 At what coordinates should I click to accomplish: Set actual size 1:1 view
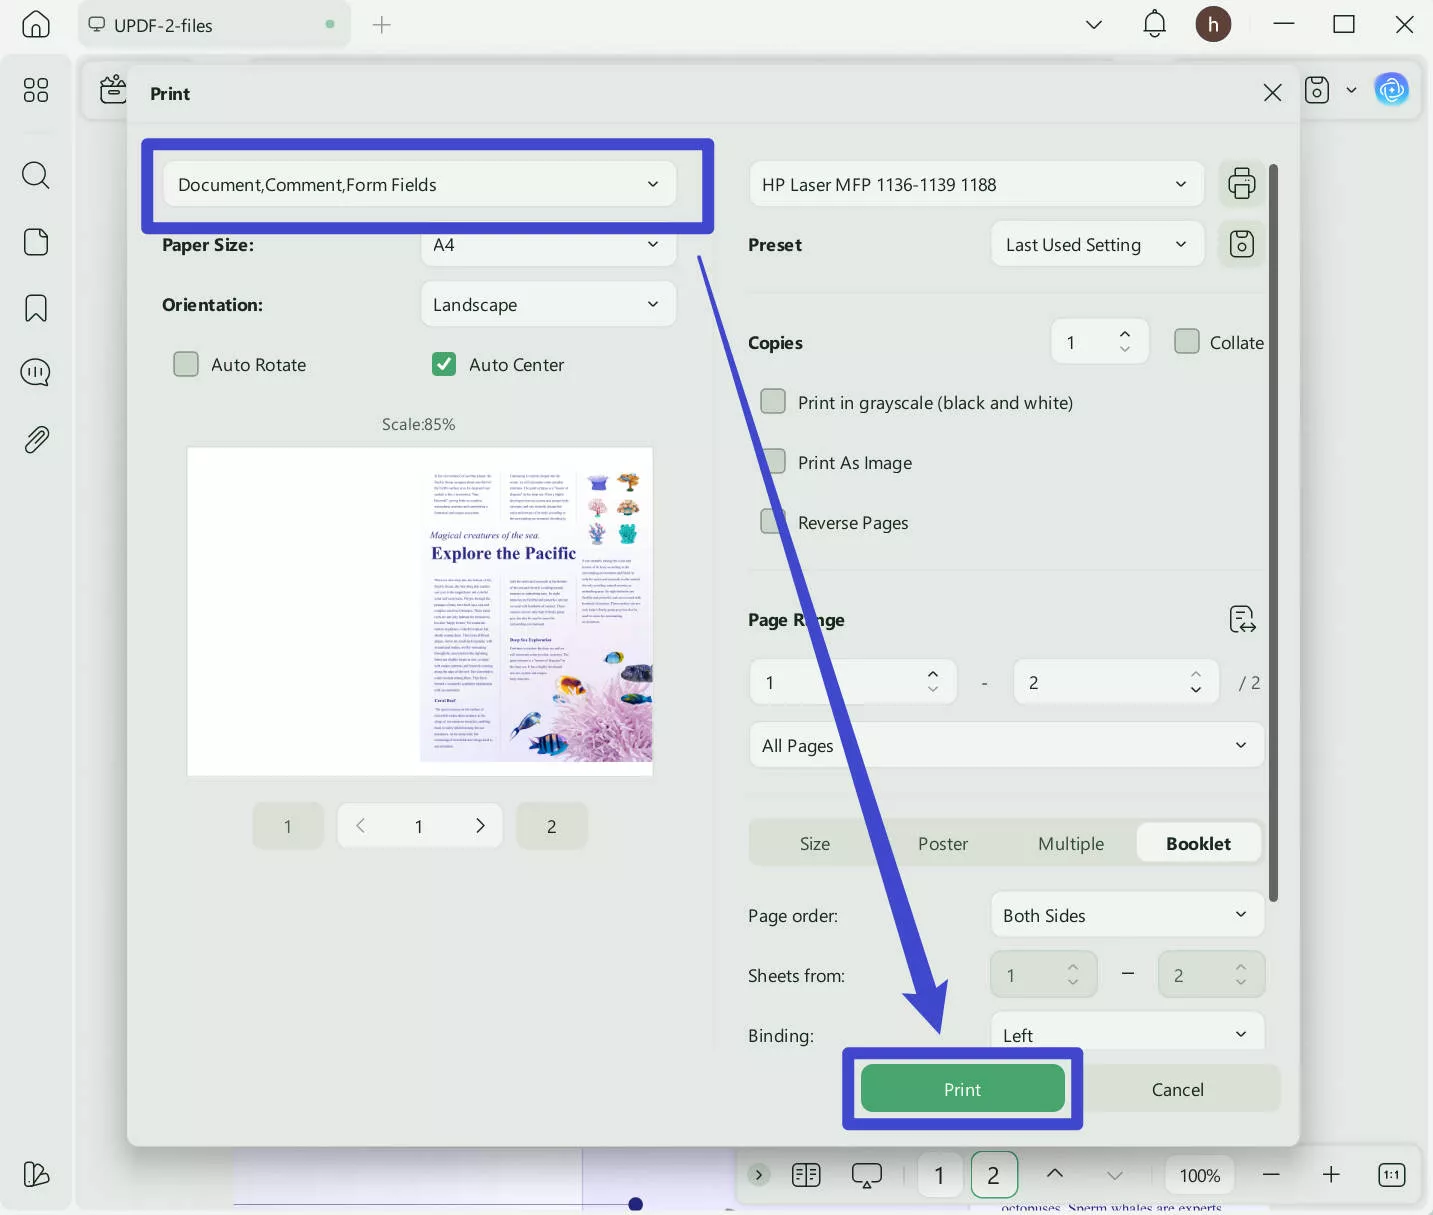click(1391, 1175)
